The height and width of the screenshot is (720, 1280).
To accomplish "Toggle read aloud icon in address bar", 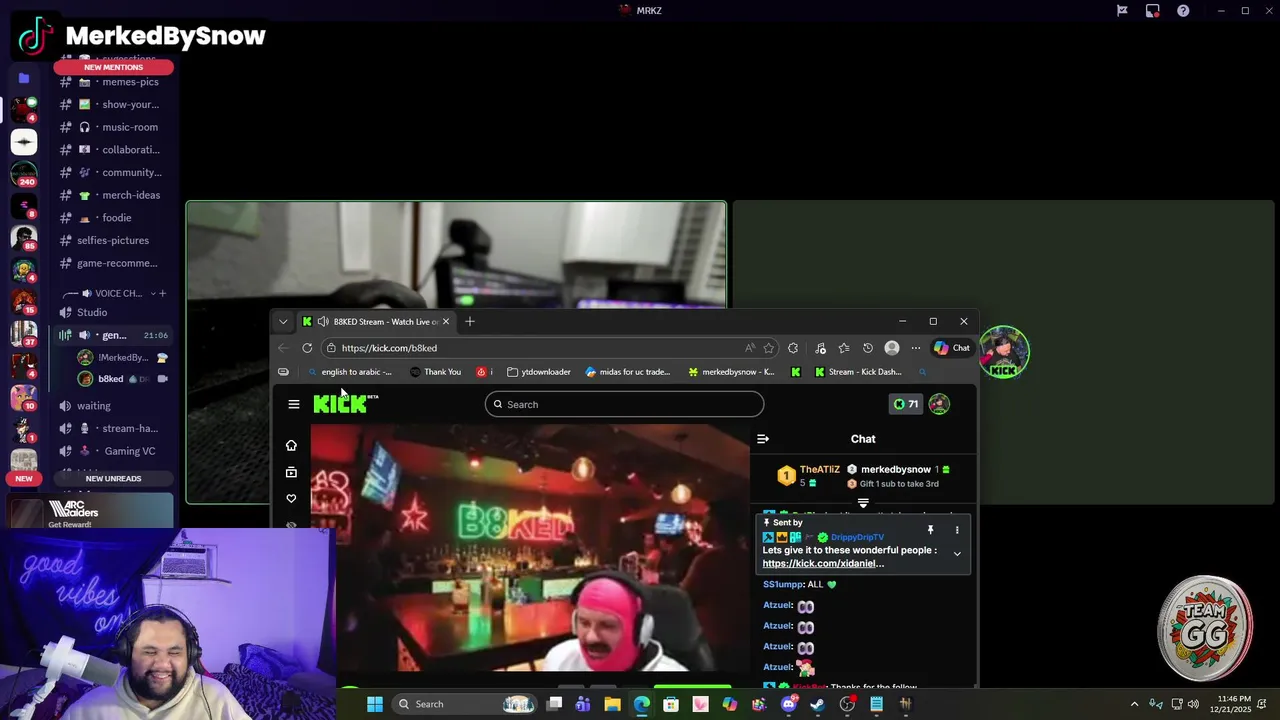I will (750, 348).
